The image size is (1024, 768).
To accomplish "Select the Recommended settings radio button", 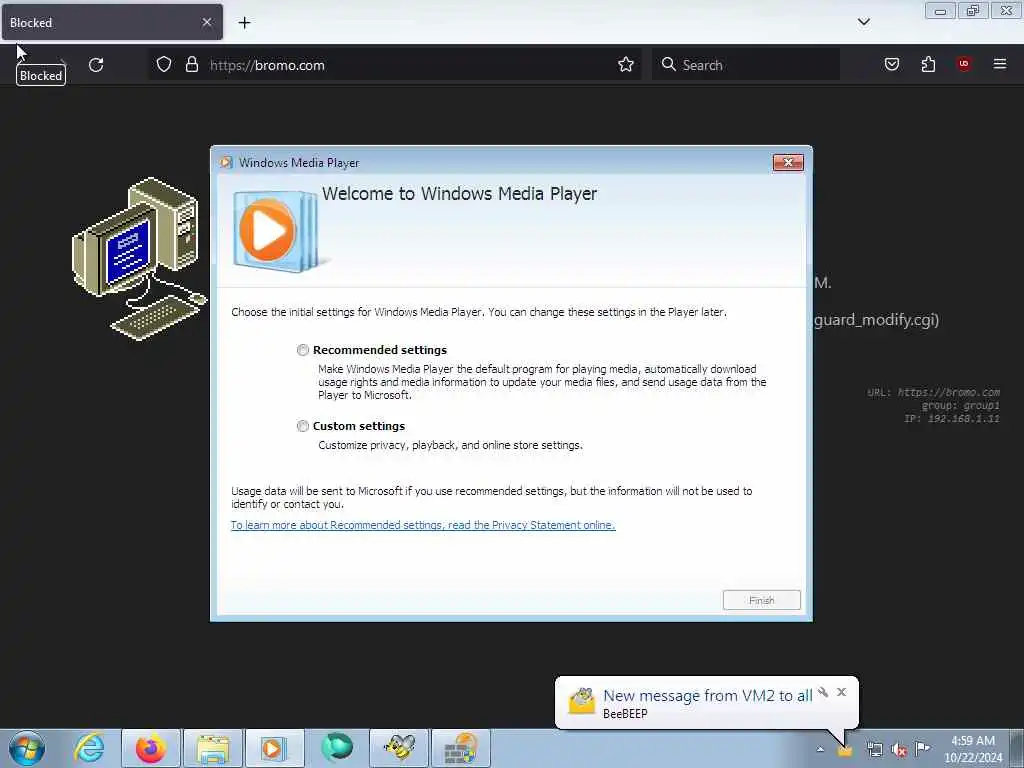I will click(x=302, y=350).
